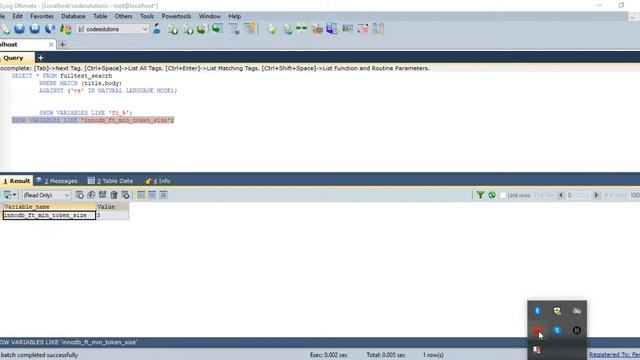
Task: Select the value cell containing 3
Action: coord(113,215)
